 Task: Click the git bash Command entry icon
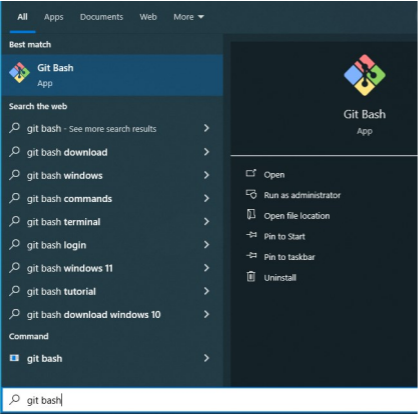(14, 358)
